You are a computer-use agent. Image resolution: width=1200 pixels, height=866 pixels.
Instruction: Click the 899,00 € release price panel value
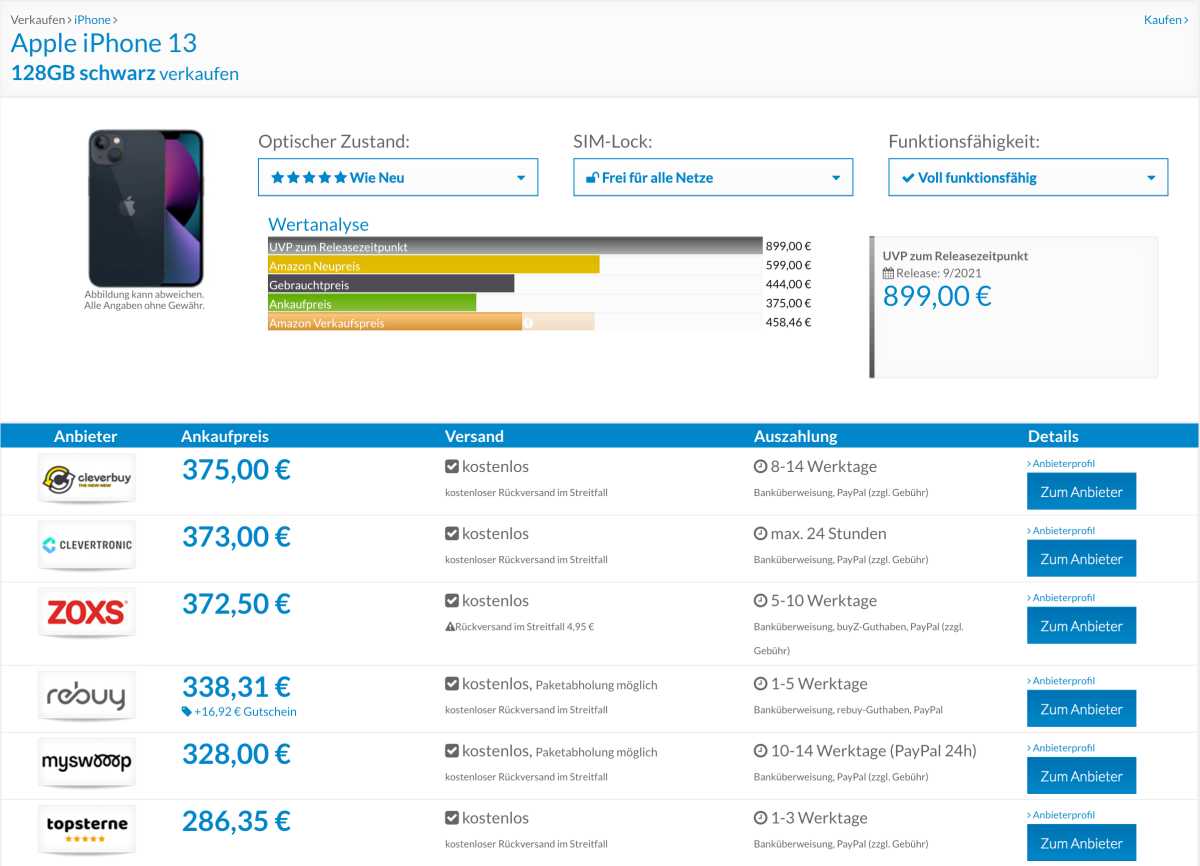(x=937, y=296)
